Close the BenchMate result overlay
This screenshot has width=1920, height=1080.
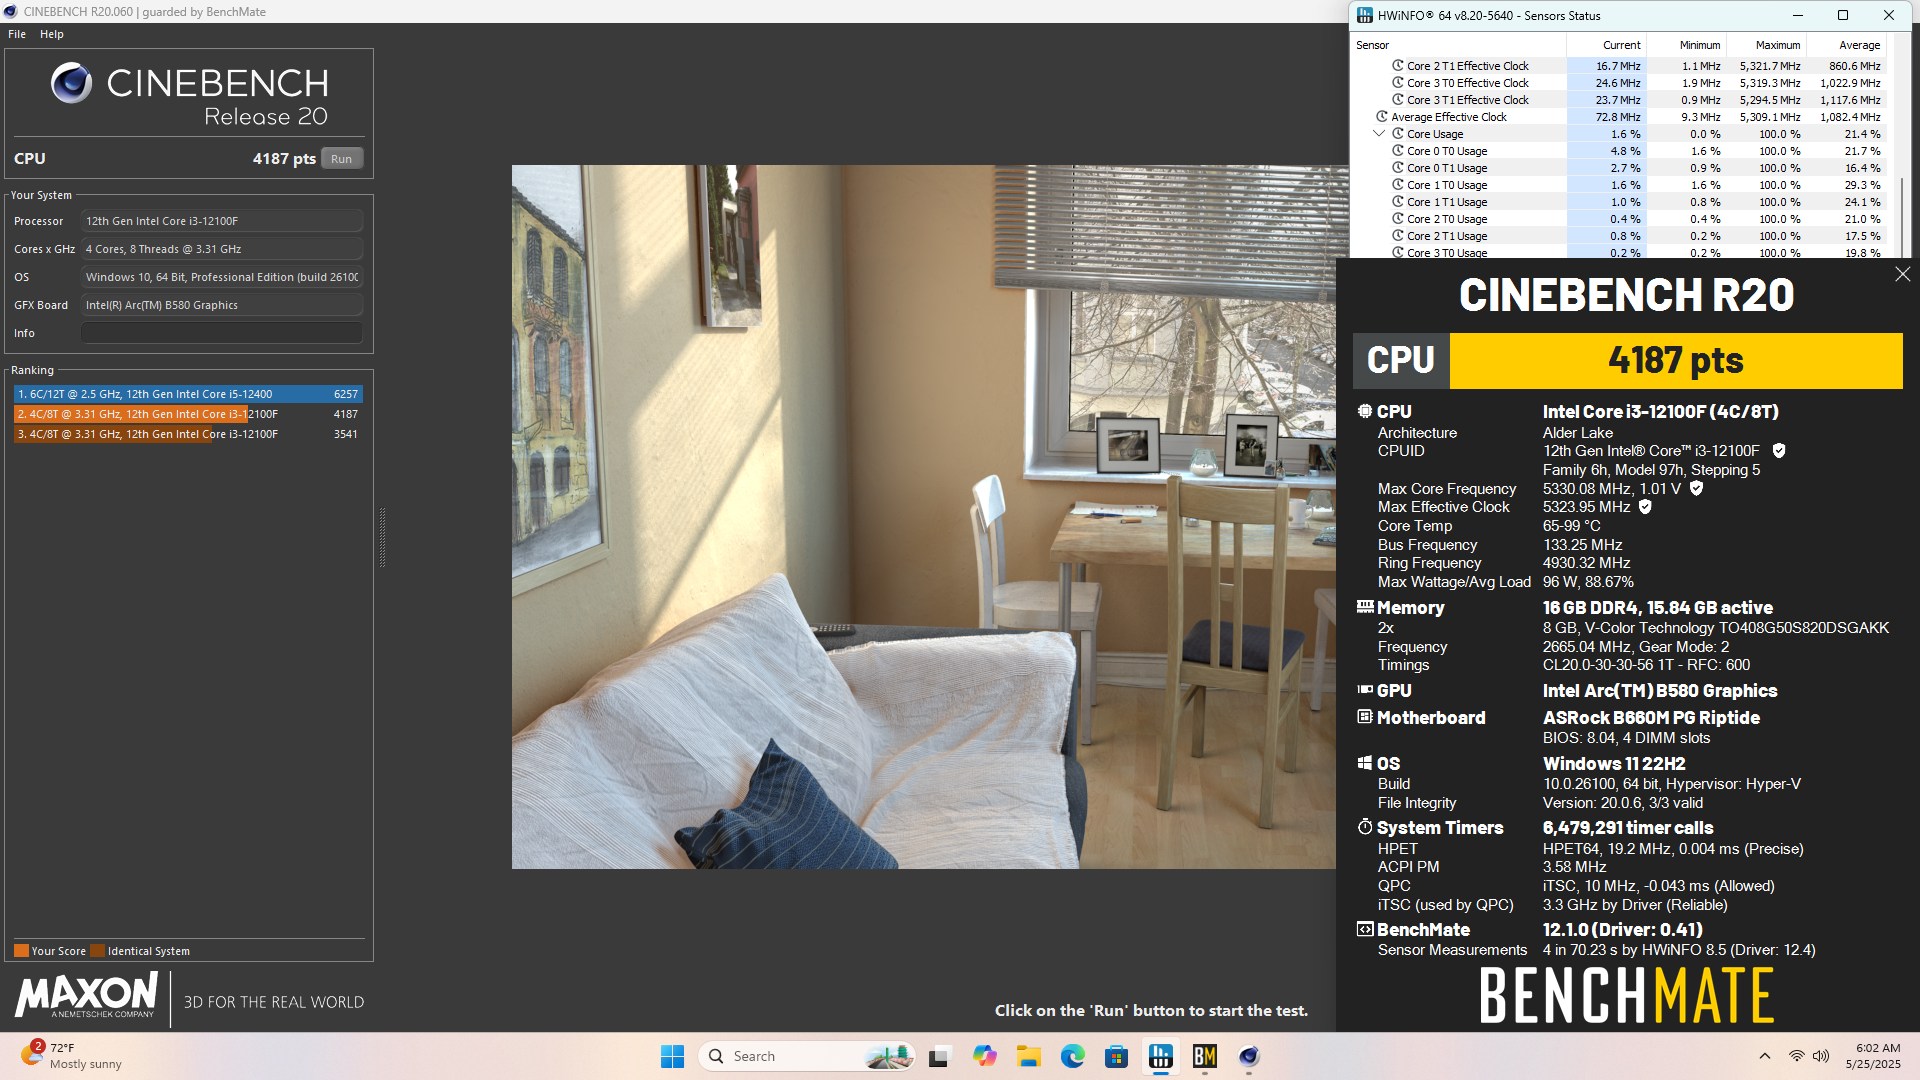[1902, 274]
